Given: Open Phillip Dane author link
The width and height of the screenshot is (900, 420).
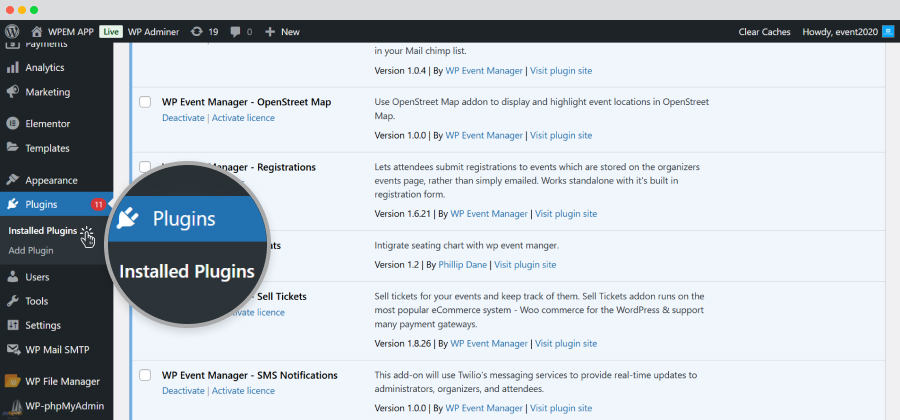Looking at the screenshot, I should pos(463,265).
